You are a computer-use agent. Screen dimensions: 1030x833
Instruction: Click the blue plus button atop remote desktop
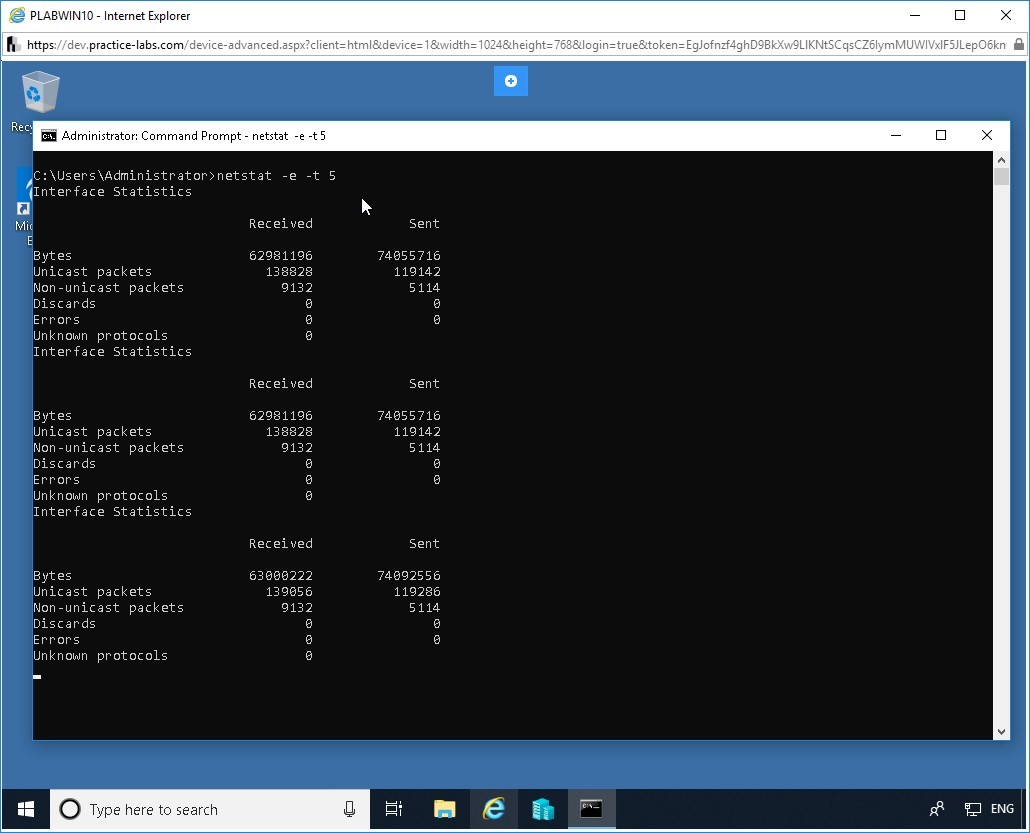511,81
